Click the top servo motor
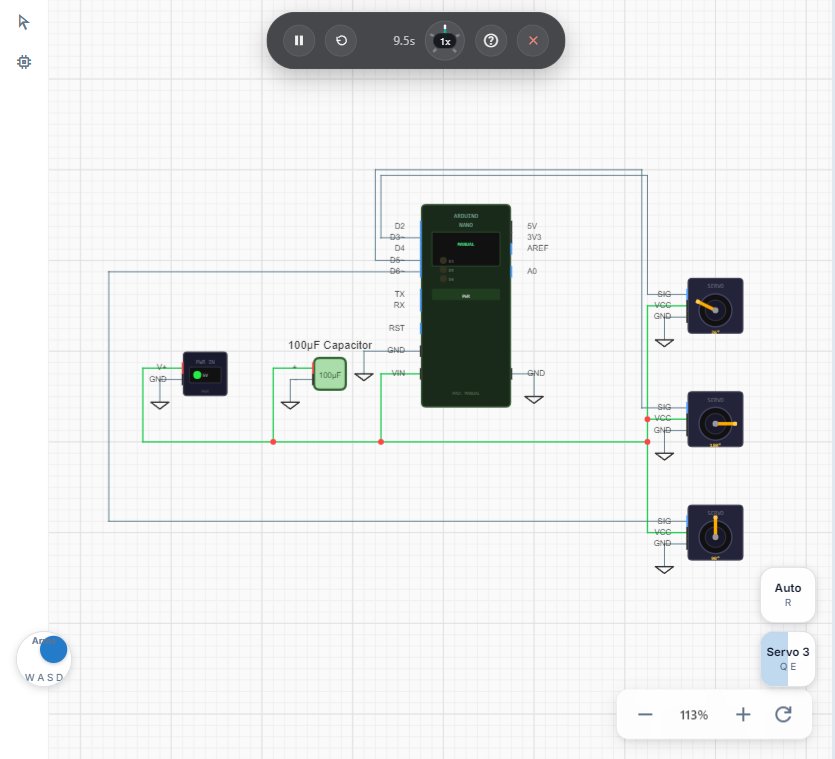Viewport: 835px width, 759px height. (x=715, y=306)
